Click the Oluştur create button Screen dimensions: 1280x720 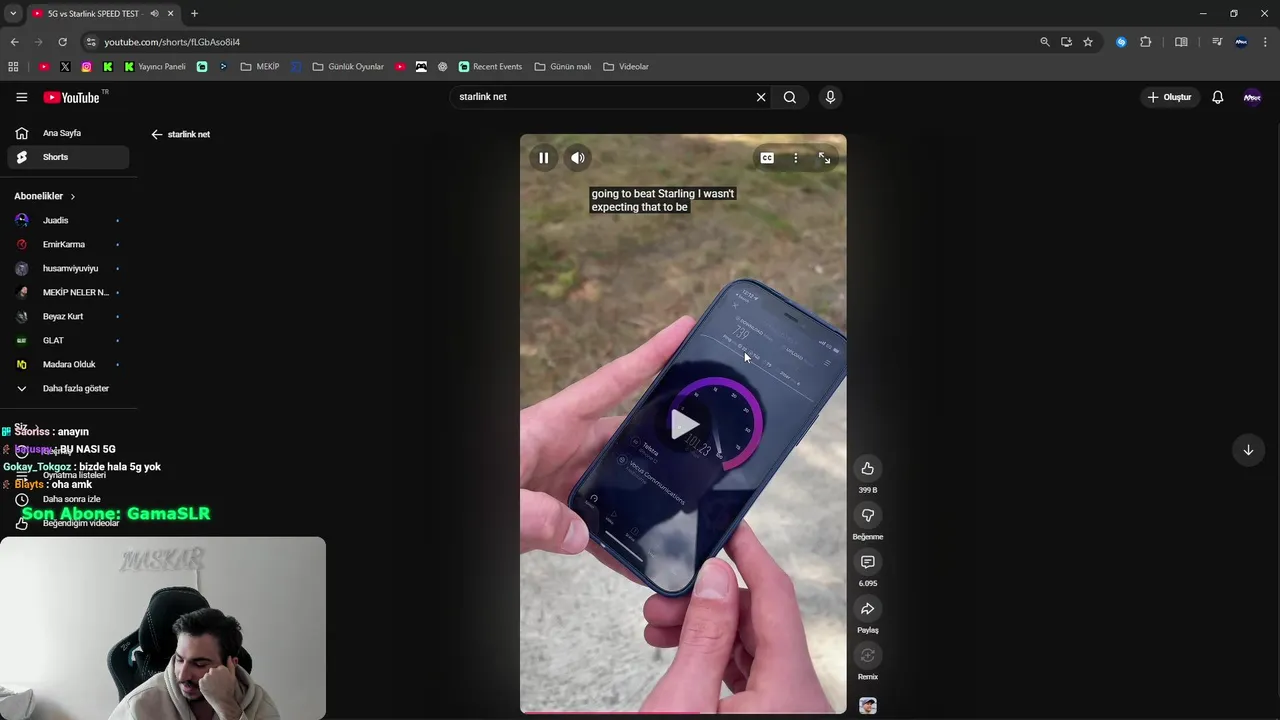point(1169,97)
